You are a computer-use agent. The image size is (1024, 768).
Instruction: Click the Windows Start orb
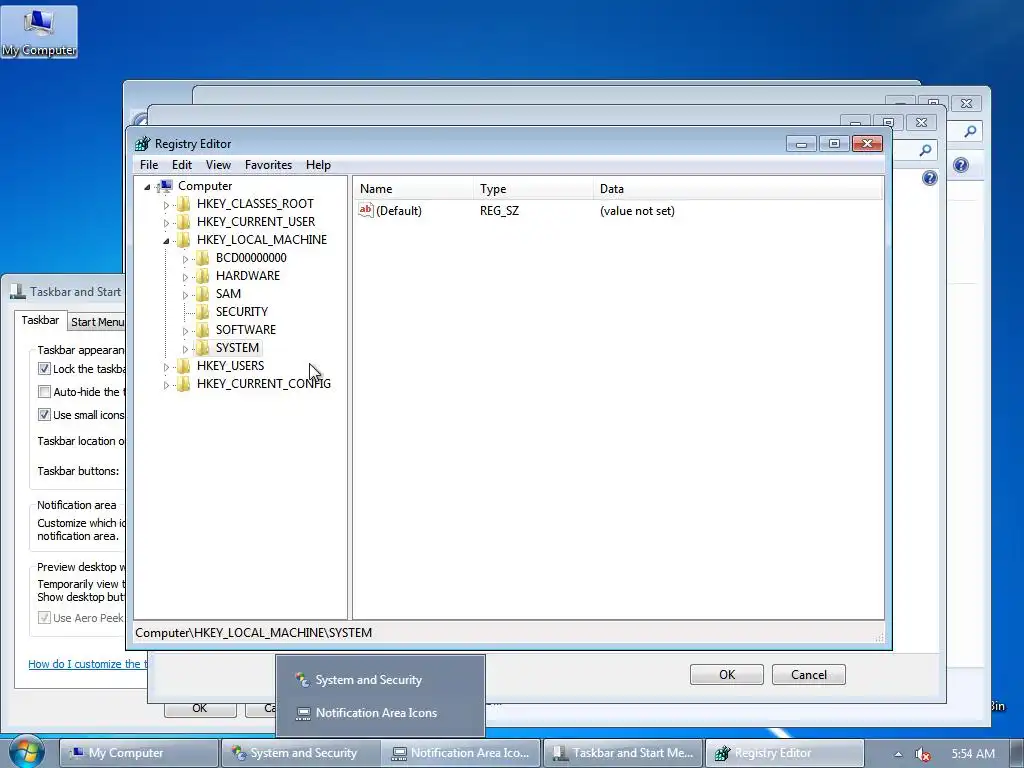[26, 752]
